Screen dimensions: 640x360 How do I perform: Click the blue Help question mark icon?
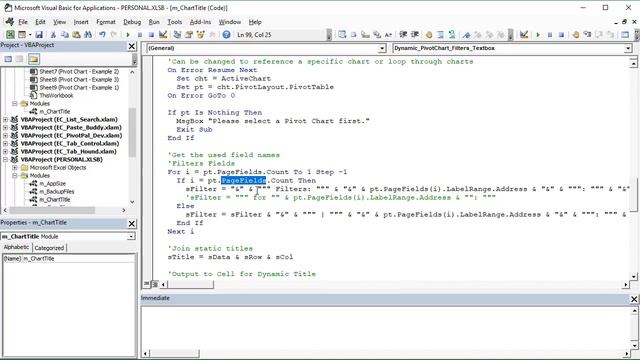pos(226,35)
